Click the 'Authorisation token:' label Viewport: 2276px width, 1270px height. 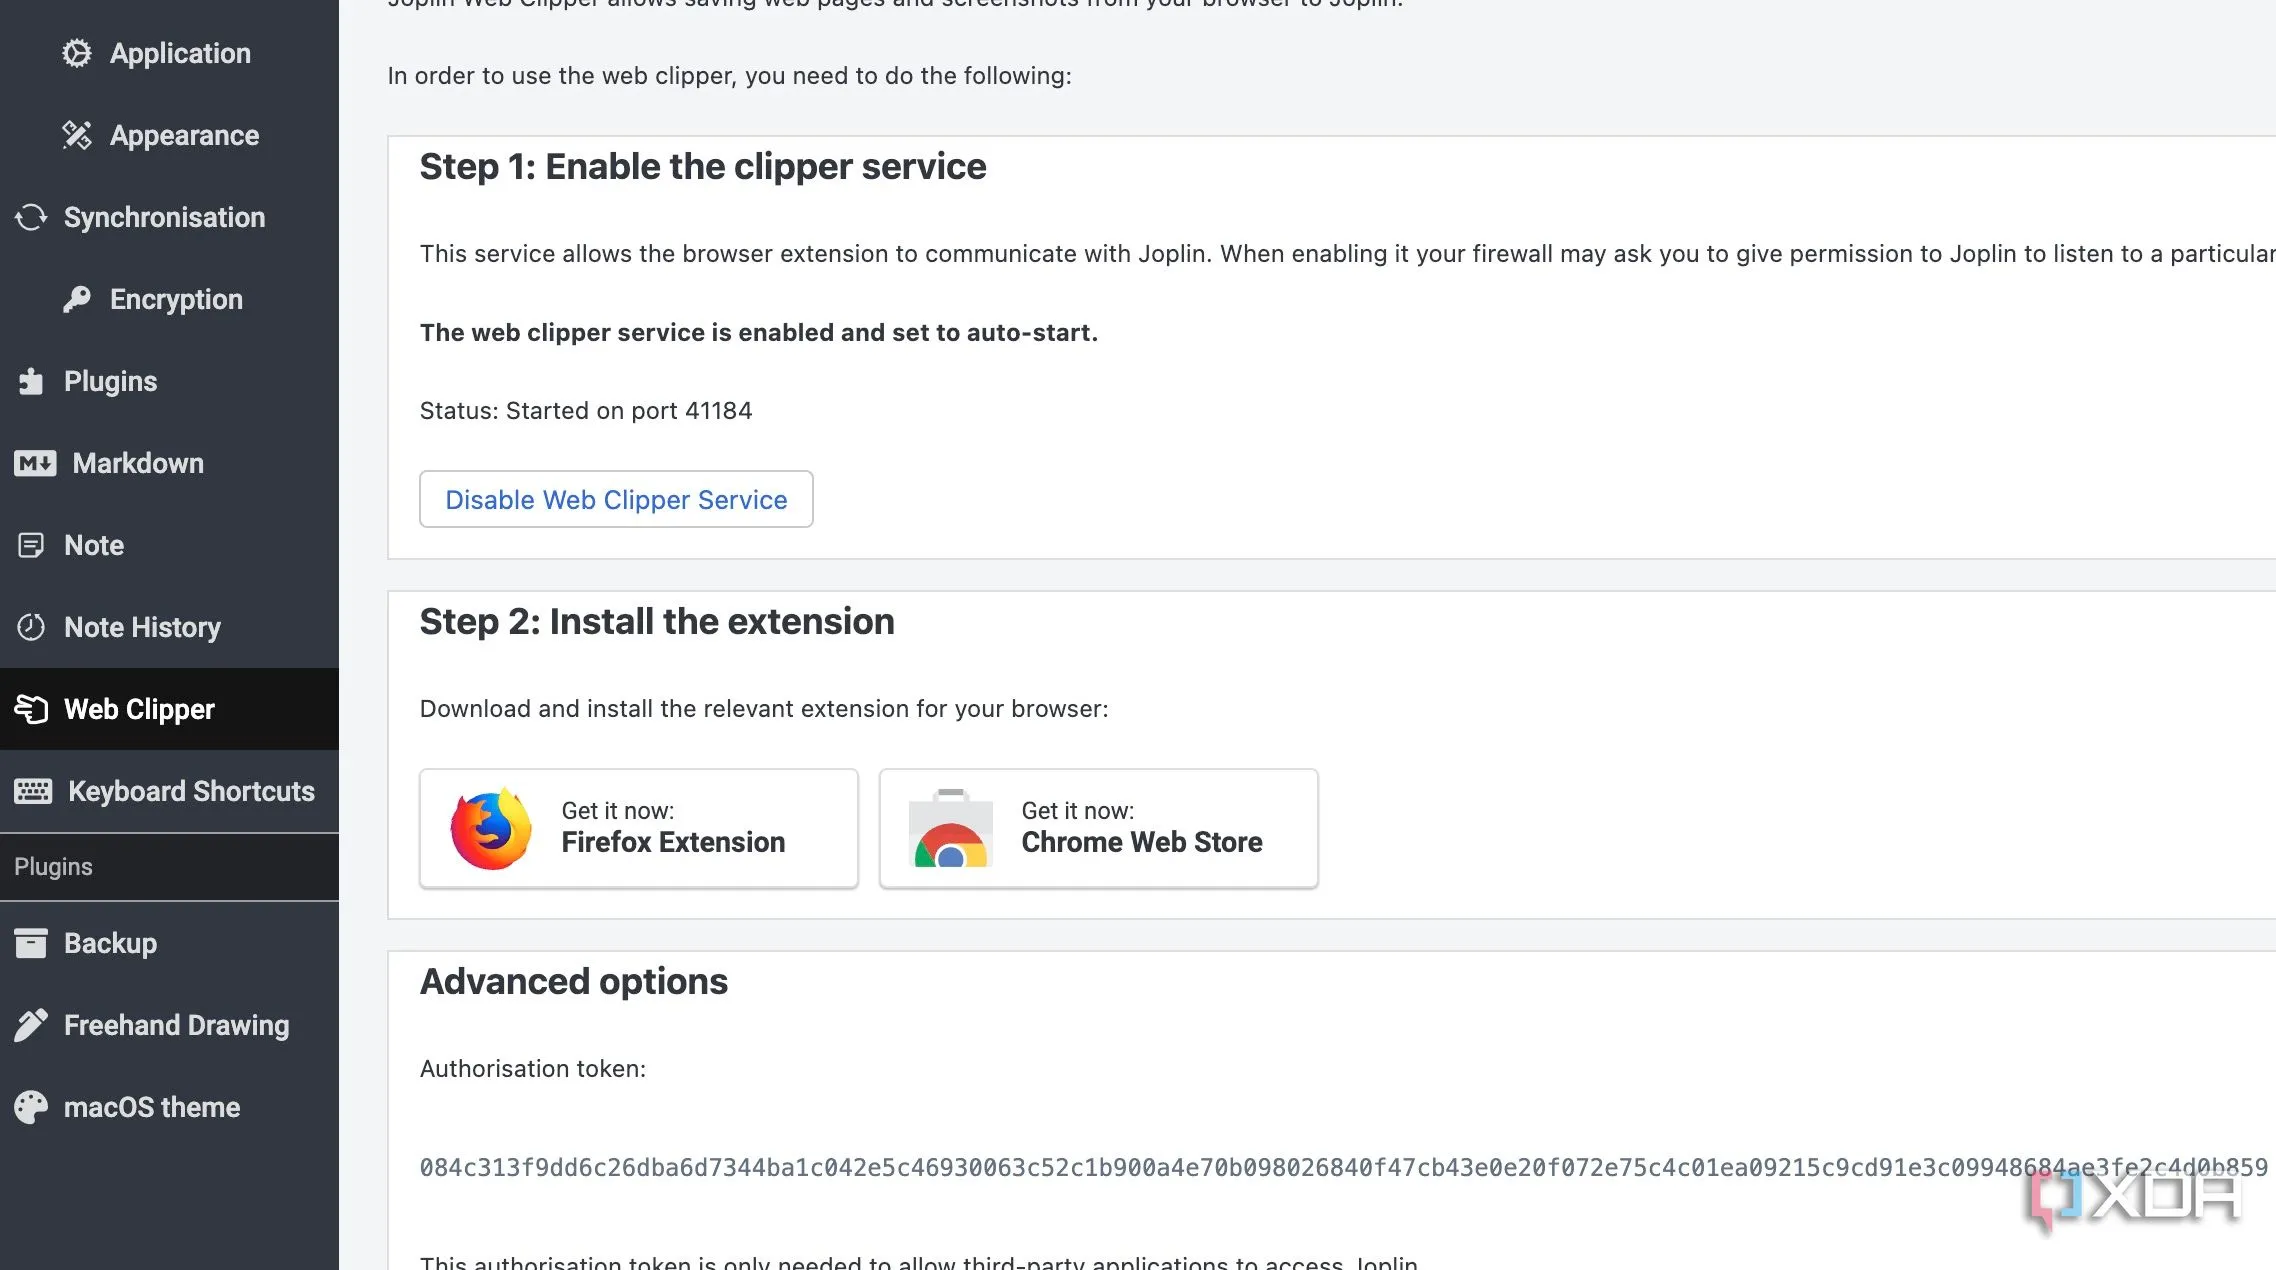[533, 1068]
